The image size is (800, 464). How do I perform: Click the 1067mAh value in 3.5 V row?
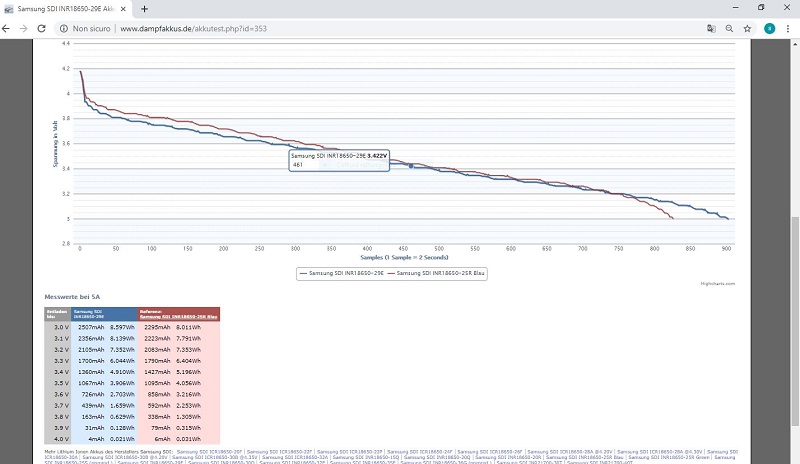pos(91,383)
